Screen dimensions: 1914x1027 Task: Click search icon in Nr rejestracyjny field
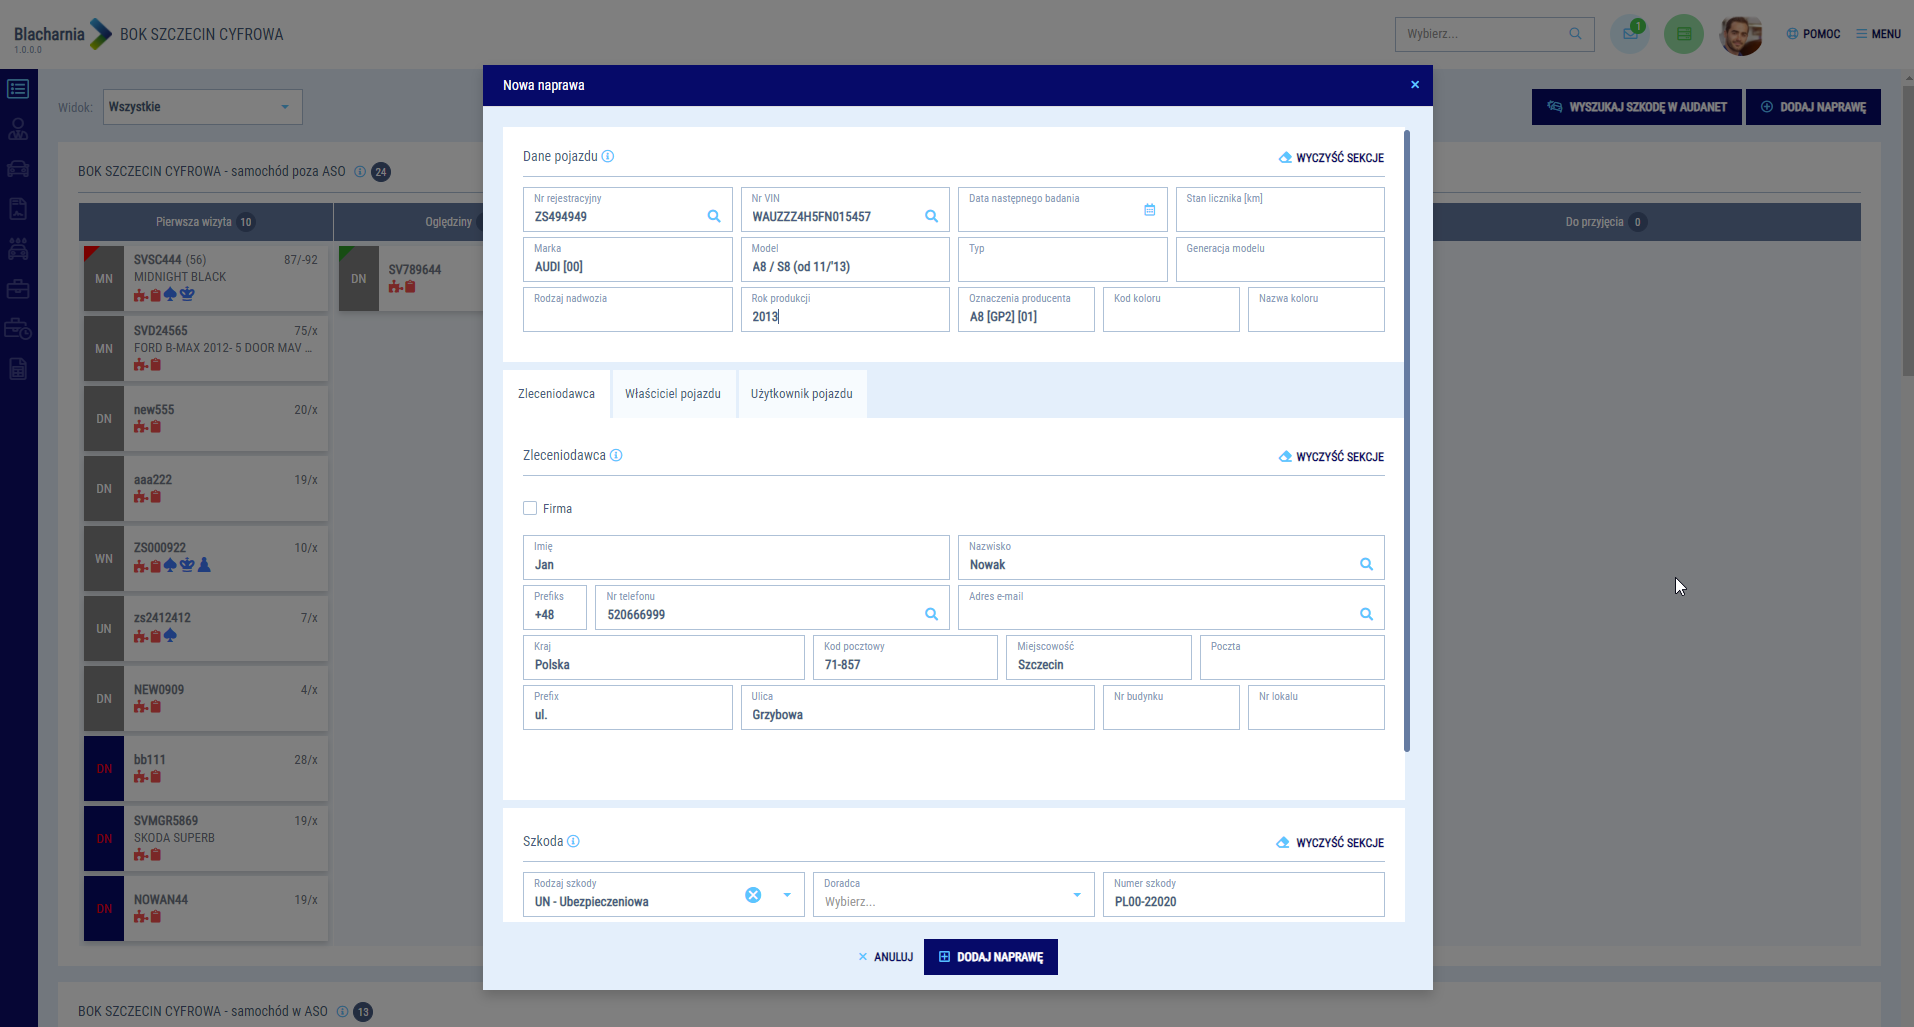click(714, 216)
